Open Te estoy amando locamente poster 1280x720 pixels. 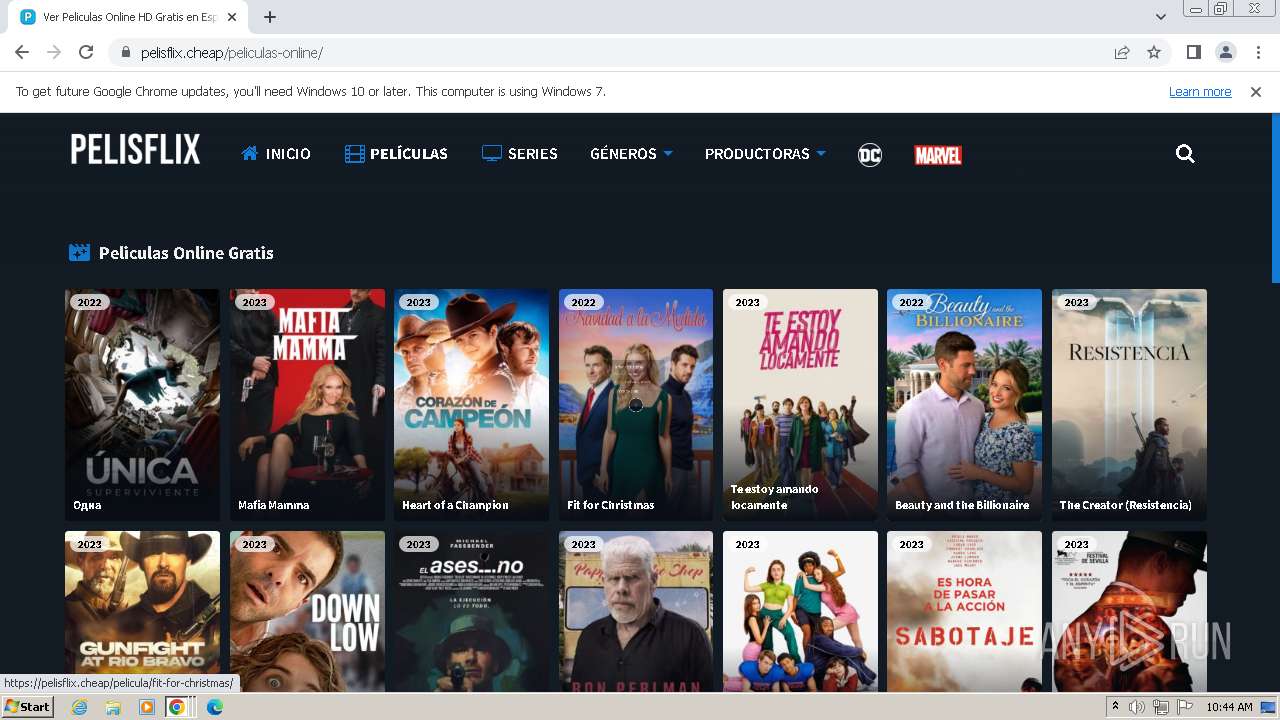click(800, 405)
